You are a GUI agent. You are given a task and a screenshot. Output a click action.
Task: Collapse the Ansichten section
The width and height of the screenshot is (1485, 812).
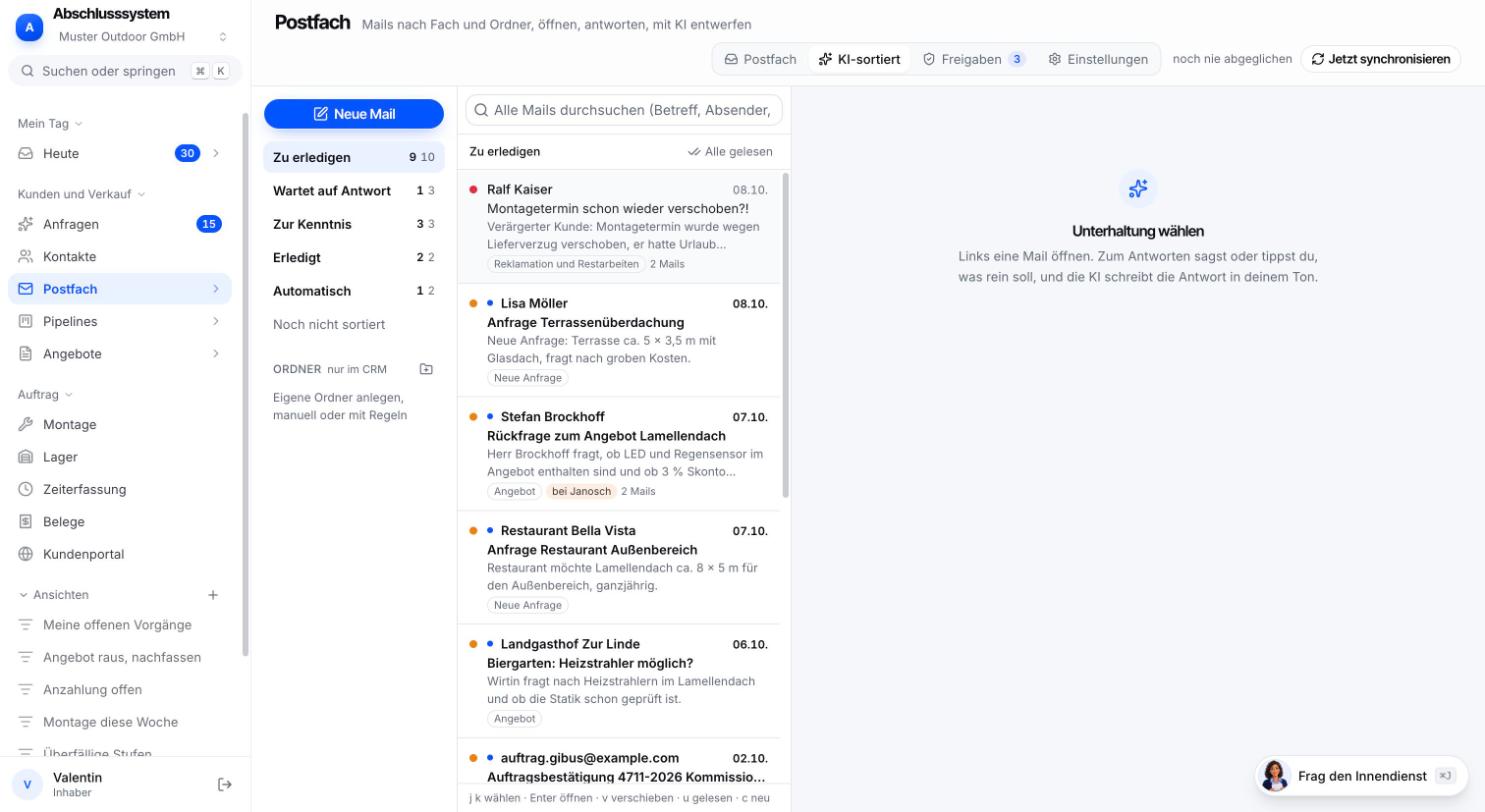click(54, 595)
